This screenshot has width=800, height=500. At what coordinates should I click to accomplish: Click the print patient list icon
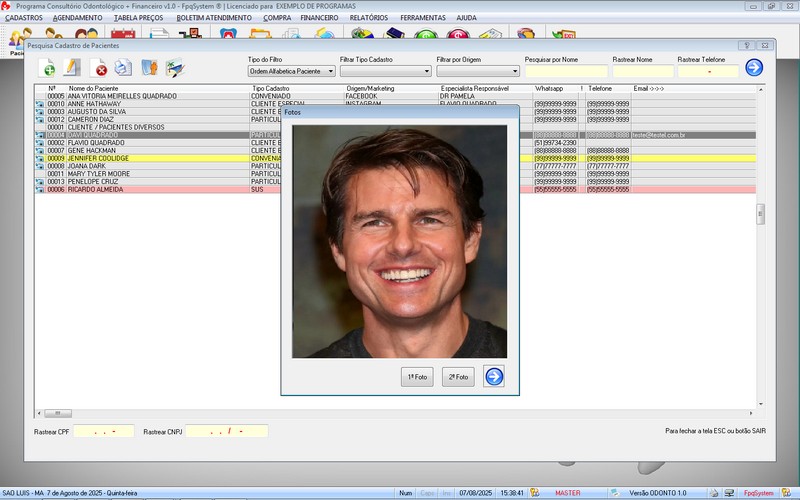pos(122,68)
